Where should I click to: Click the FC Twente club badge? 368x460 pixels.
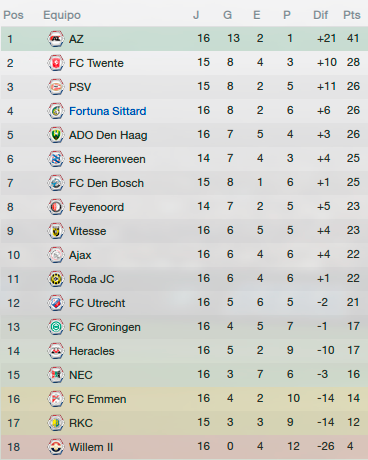[x=56, y=63]
